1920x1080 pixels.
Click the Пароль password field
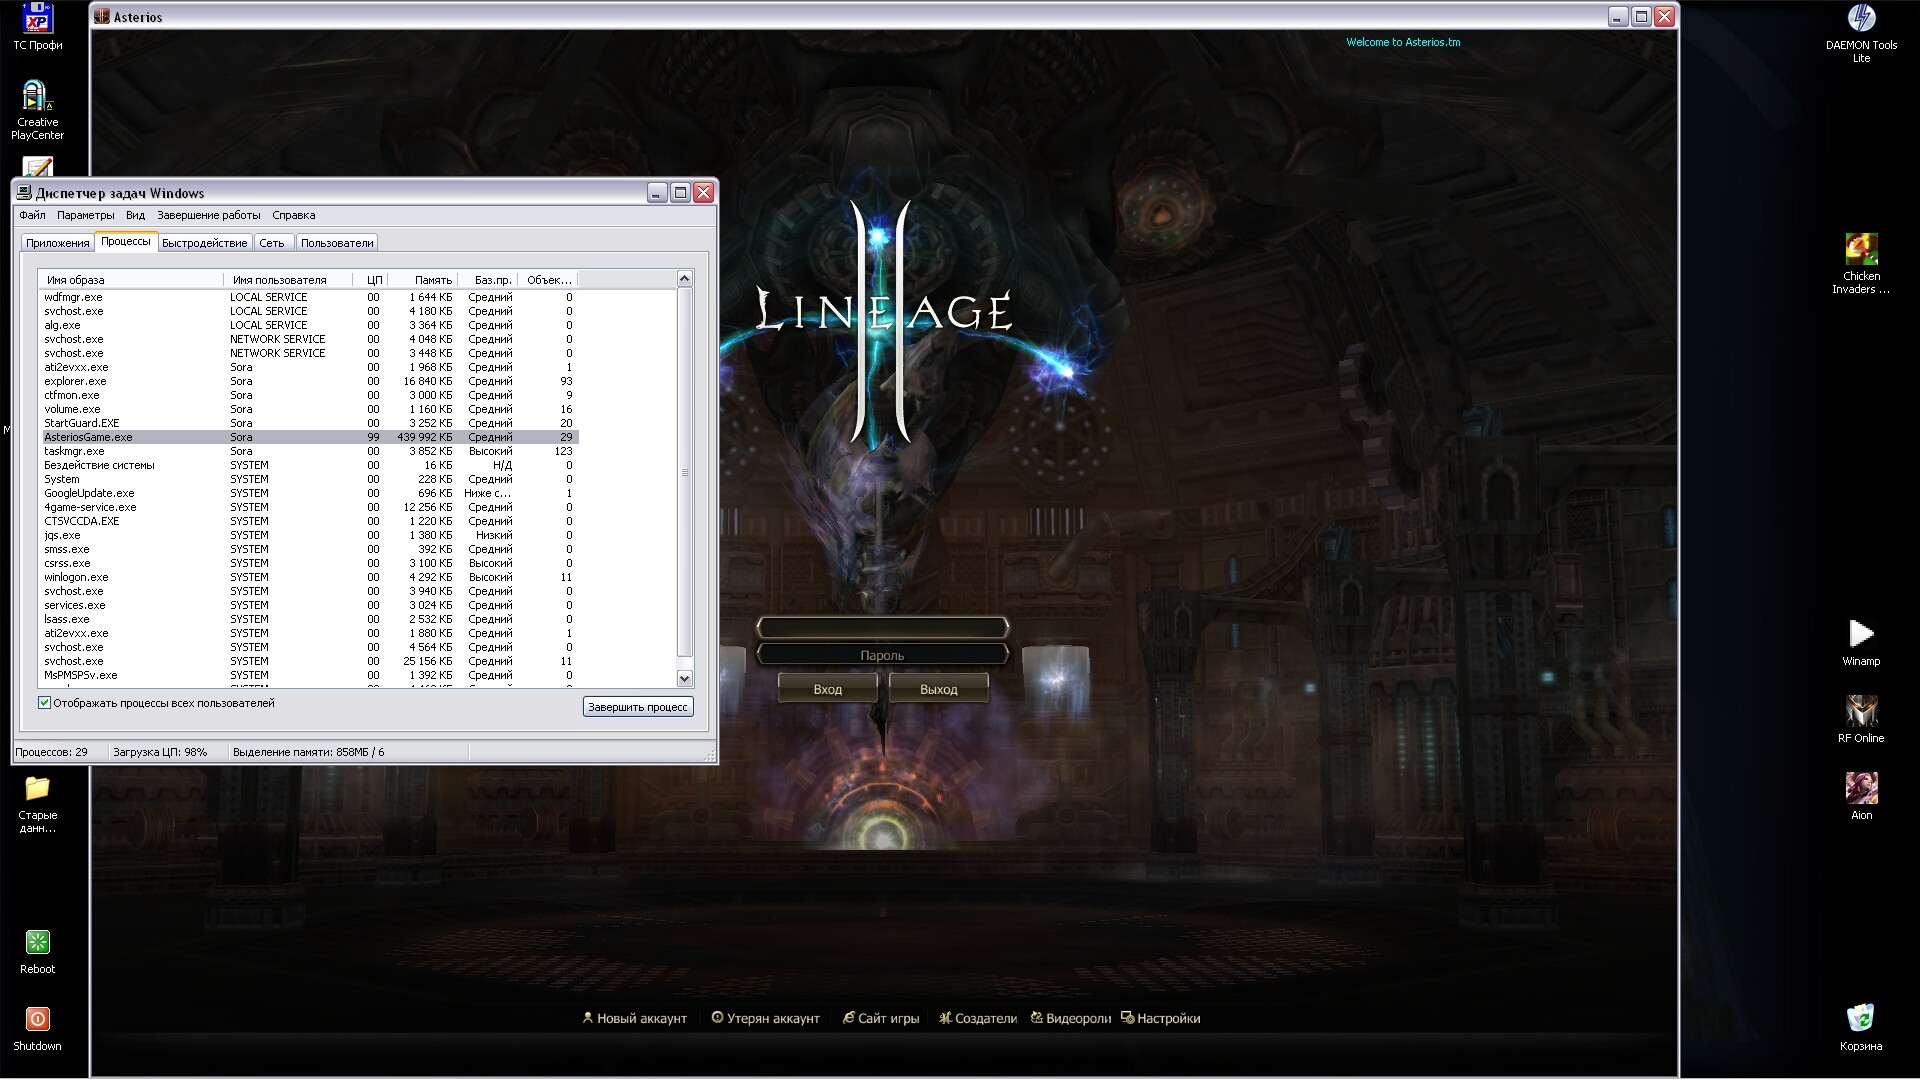point(882,654)
